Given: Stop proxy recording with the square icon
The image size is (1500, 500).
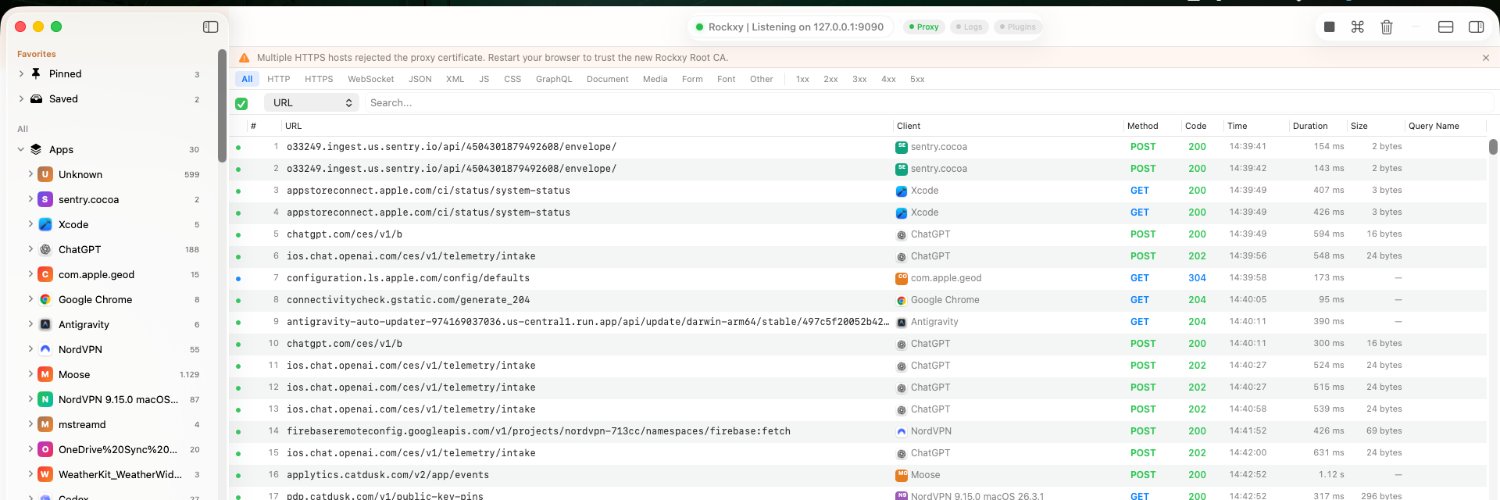Looking at the screenshot, I should pos(1329,27).
